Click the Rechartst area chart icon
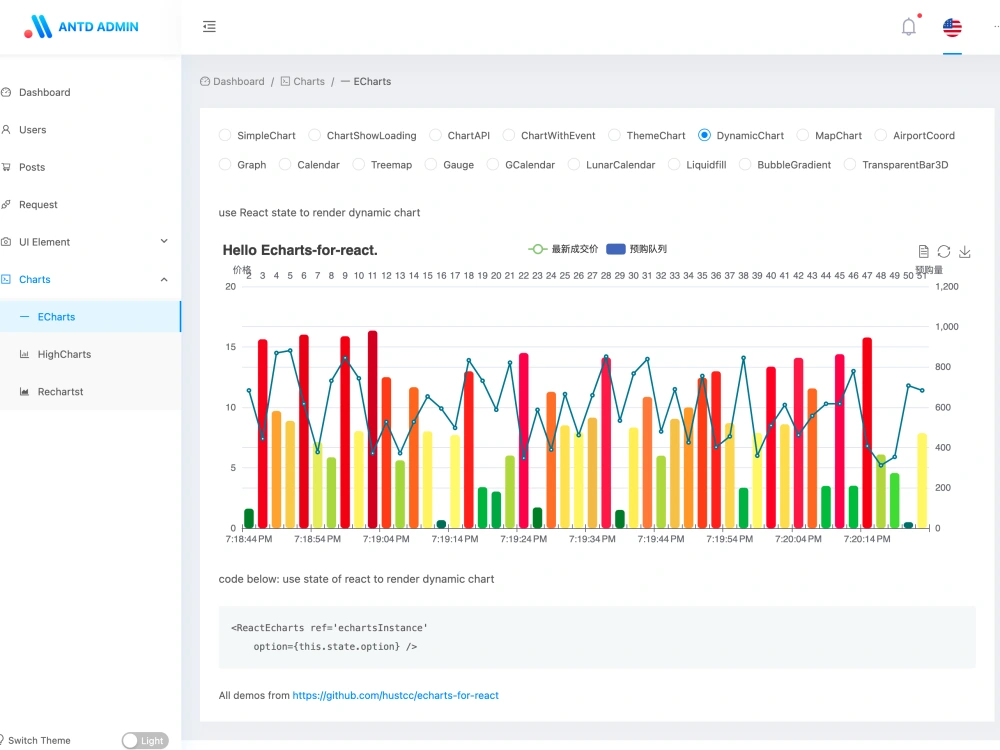Image resolution: width=1000 pixels, height=750 pixels. (x=24, y=392)
